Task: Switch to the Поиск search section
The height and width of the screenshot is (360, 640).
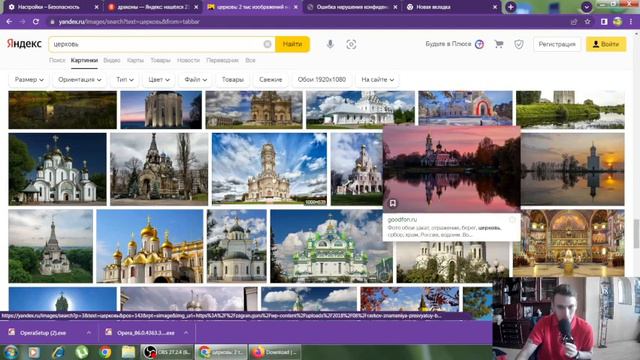Action: 57,60
